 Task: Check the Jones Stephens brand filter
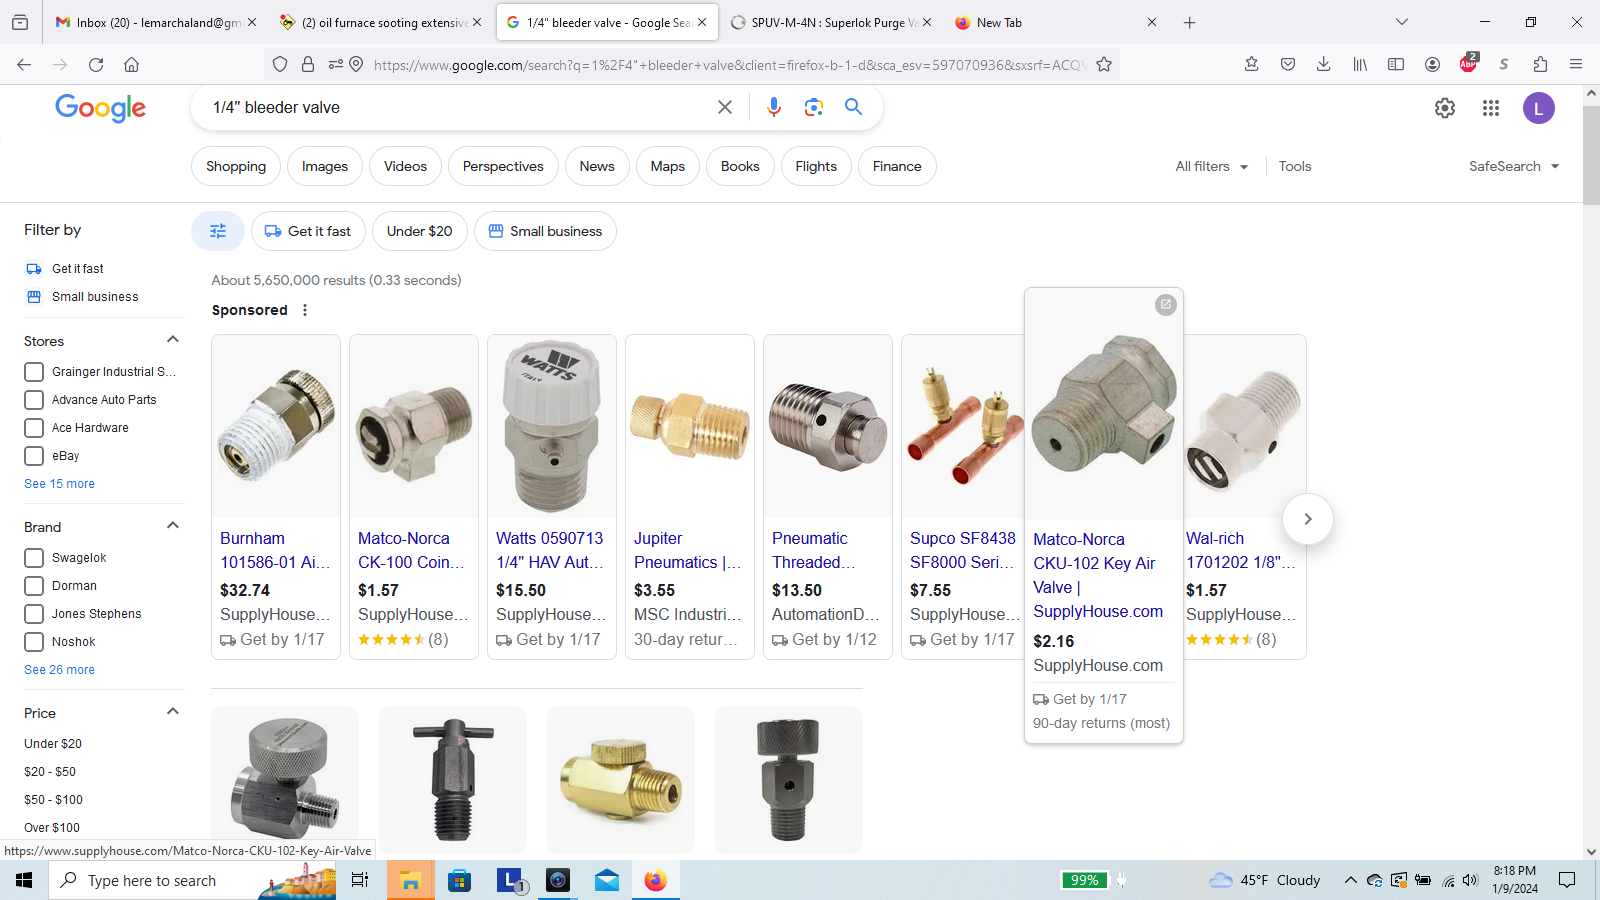click(x=34, y=614)
